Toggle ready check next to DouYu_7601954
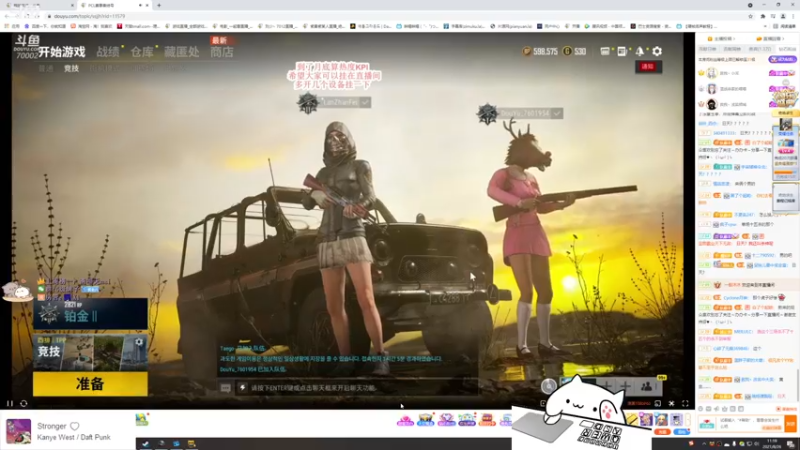Image resolution: width=800 pixels, height=450 pixels. [557, 113]
